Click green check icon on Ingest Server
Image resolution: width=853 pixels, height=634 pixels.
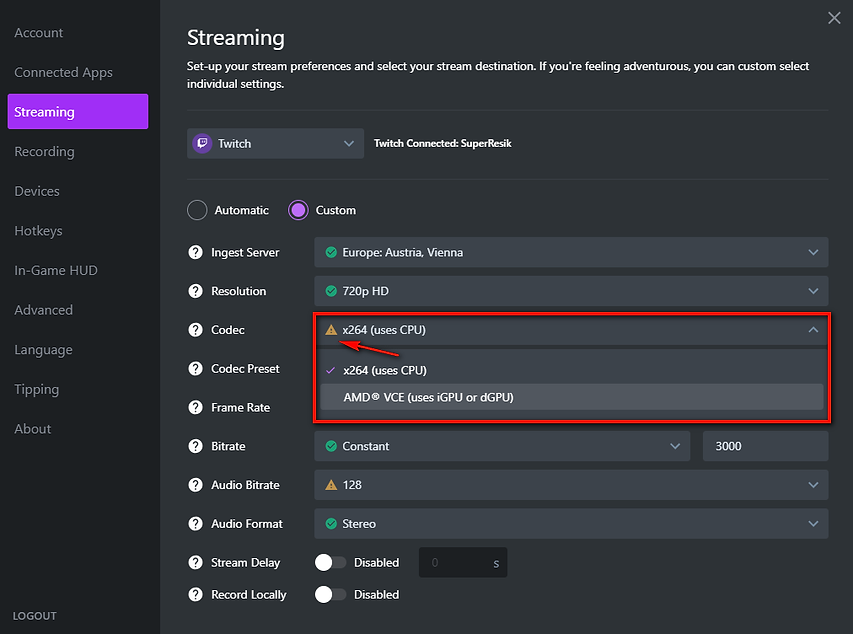pyautogui.click(x=331, y=253)
